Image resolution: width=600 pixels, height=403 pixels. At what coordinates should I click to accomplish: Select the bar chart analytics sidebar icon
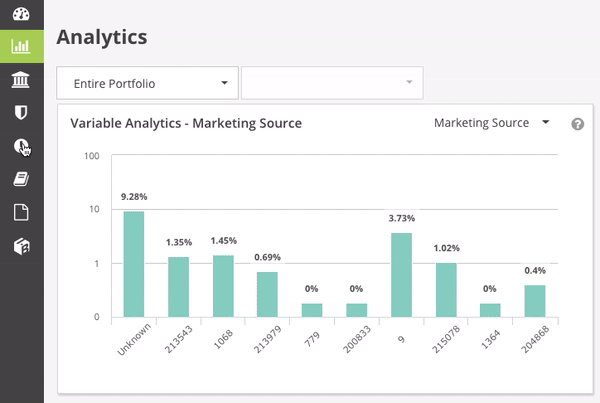[x=21, y=46]
